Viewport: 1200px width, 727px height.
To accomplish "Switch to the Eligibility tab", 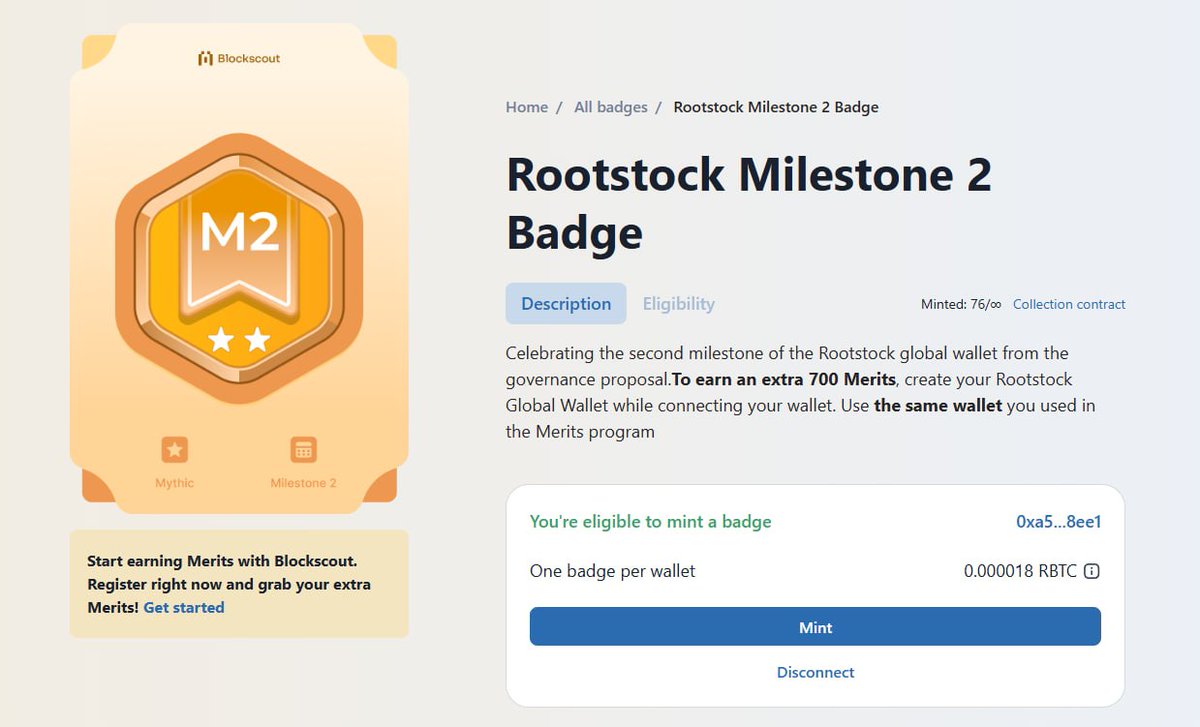I will pos(679,304).
